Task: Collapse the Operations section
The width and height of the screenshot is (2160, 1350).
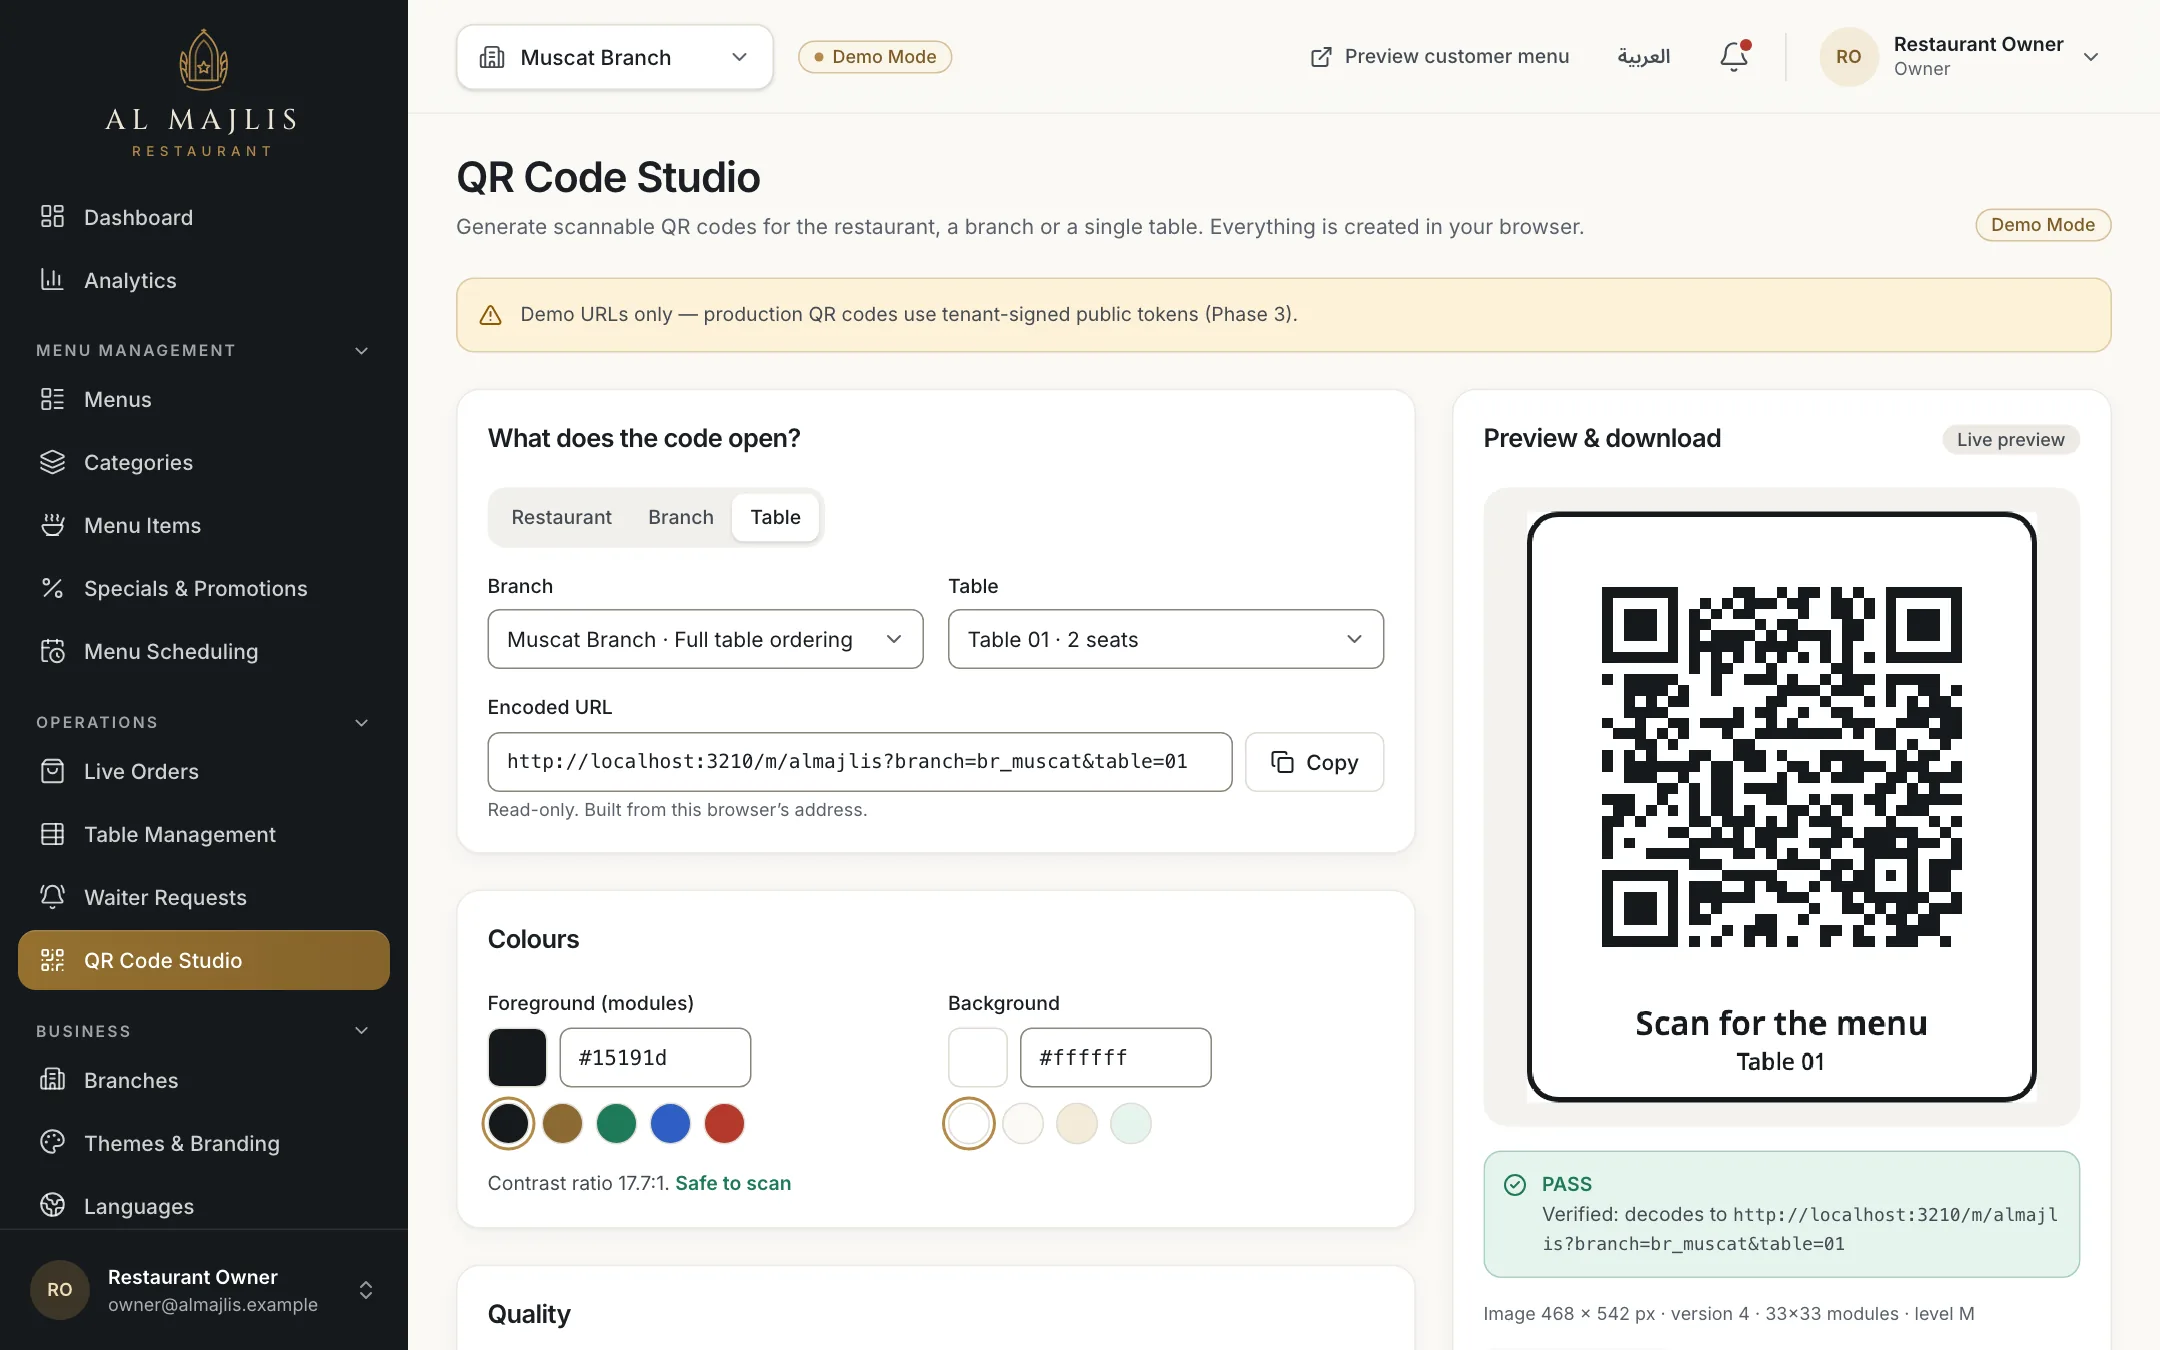Action: click(362, 722)
